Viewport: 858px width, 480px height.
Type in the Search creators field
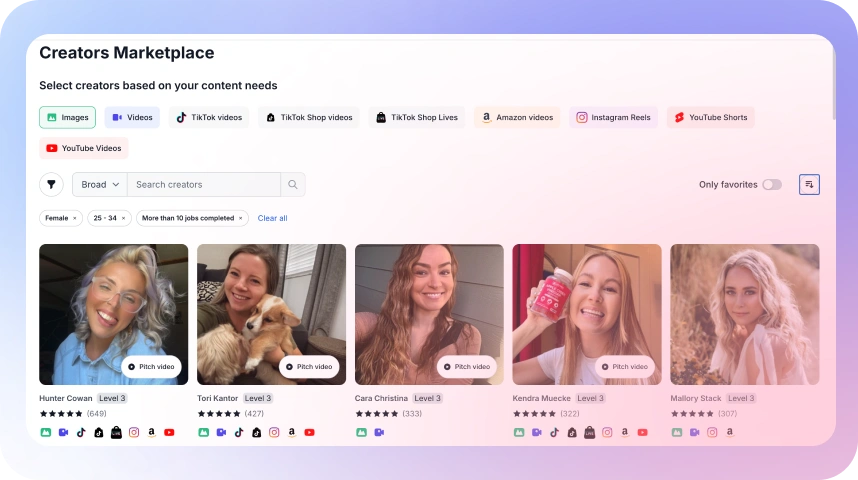click(x=205, y=185)
